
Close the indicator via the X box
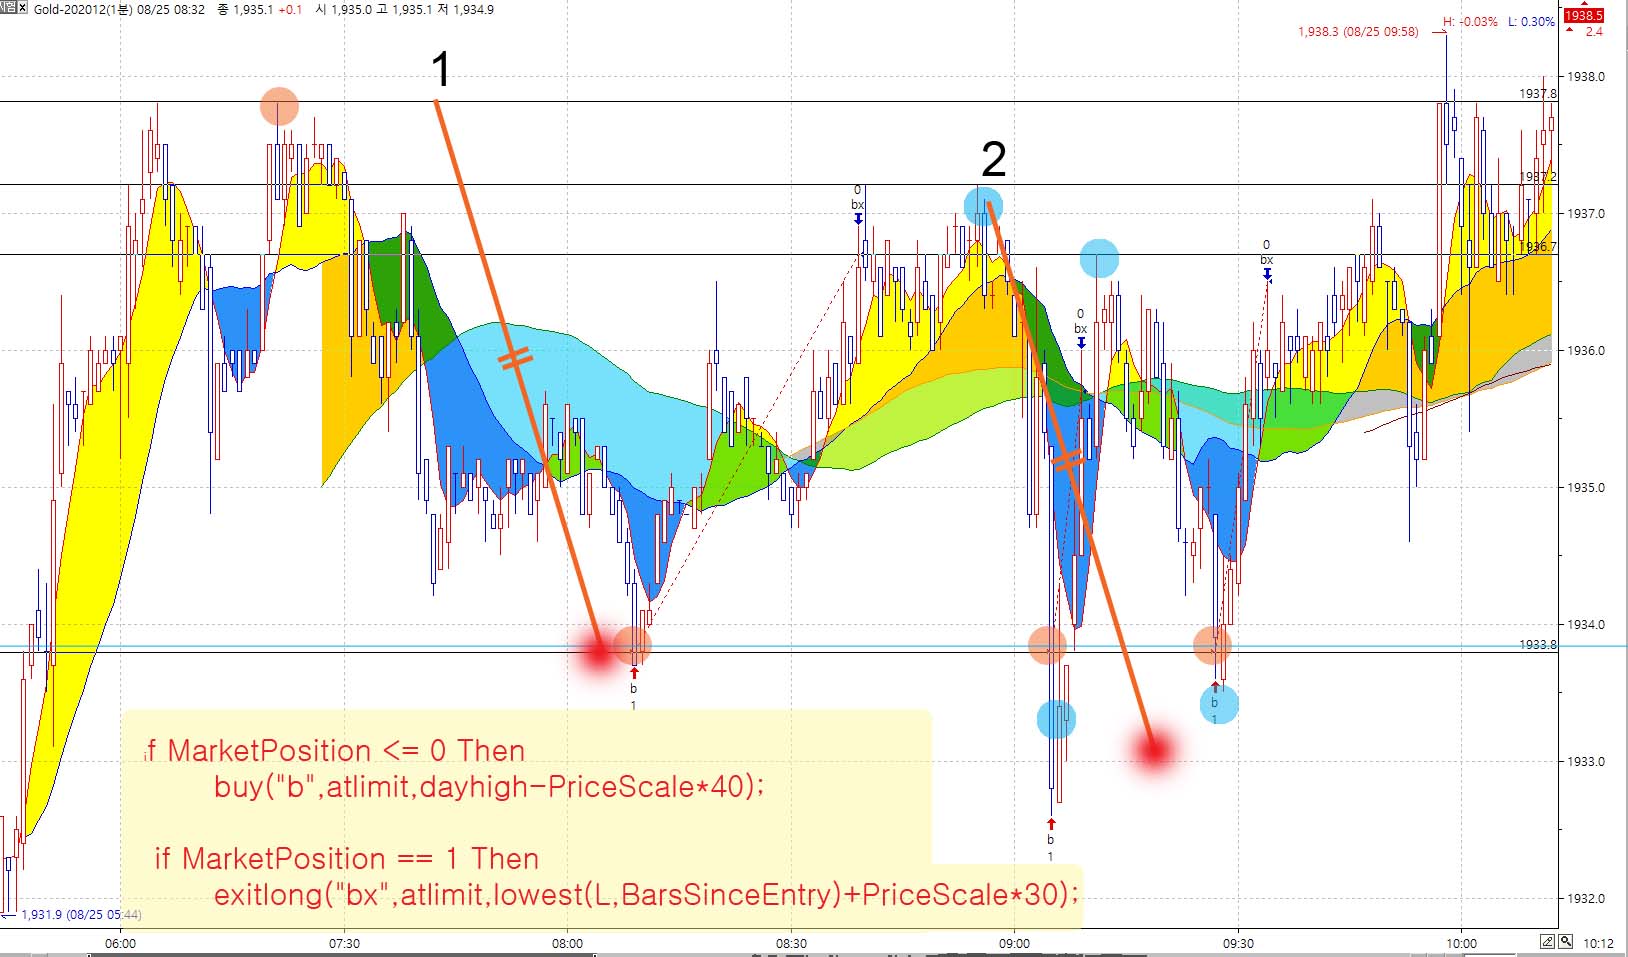click(x=23, y=9)
